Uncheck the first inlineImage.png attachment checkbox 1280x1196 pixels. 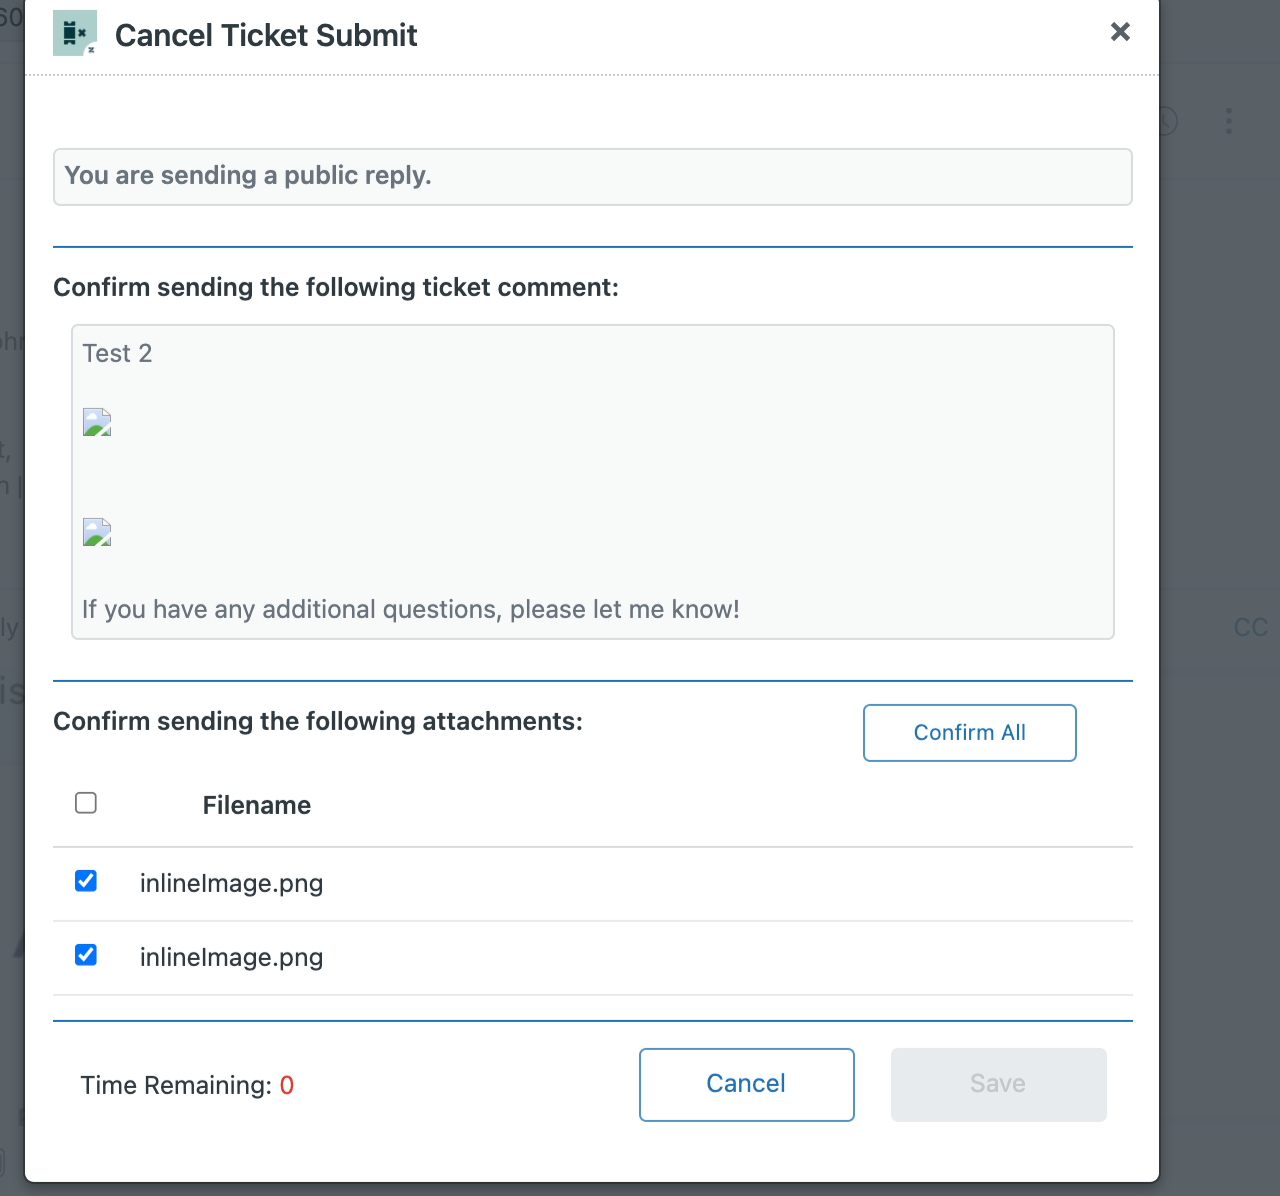tap(86, 881)
